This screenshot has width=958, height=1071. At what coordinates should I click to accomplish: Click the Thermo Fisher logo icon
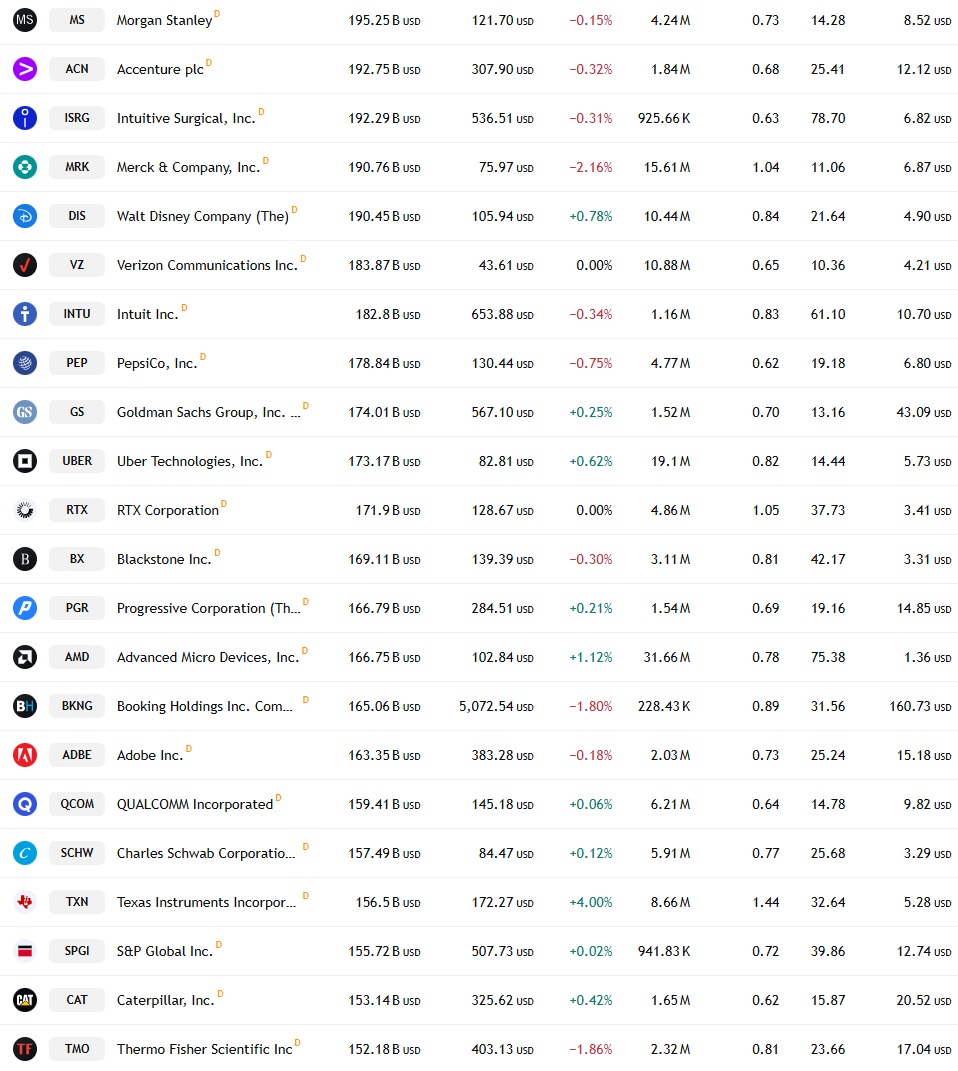click(25, 1049)
